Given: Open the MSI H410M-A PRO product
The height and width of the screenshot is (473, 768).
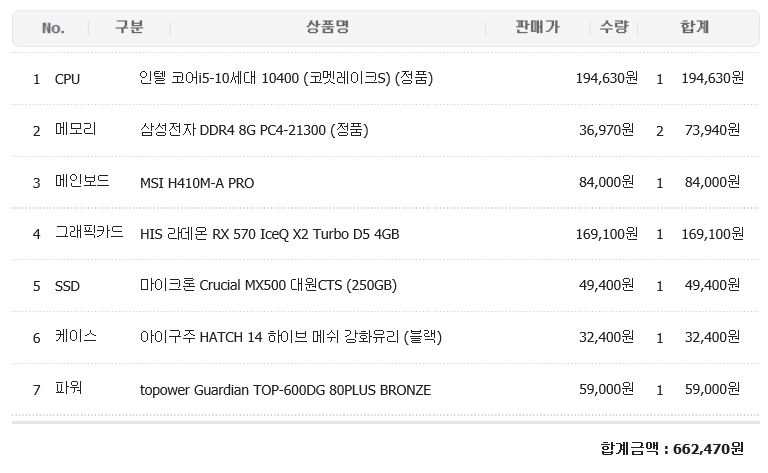Looking at the screenshot, I should click(197, 183).
